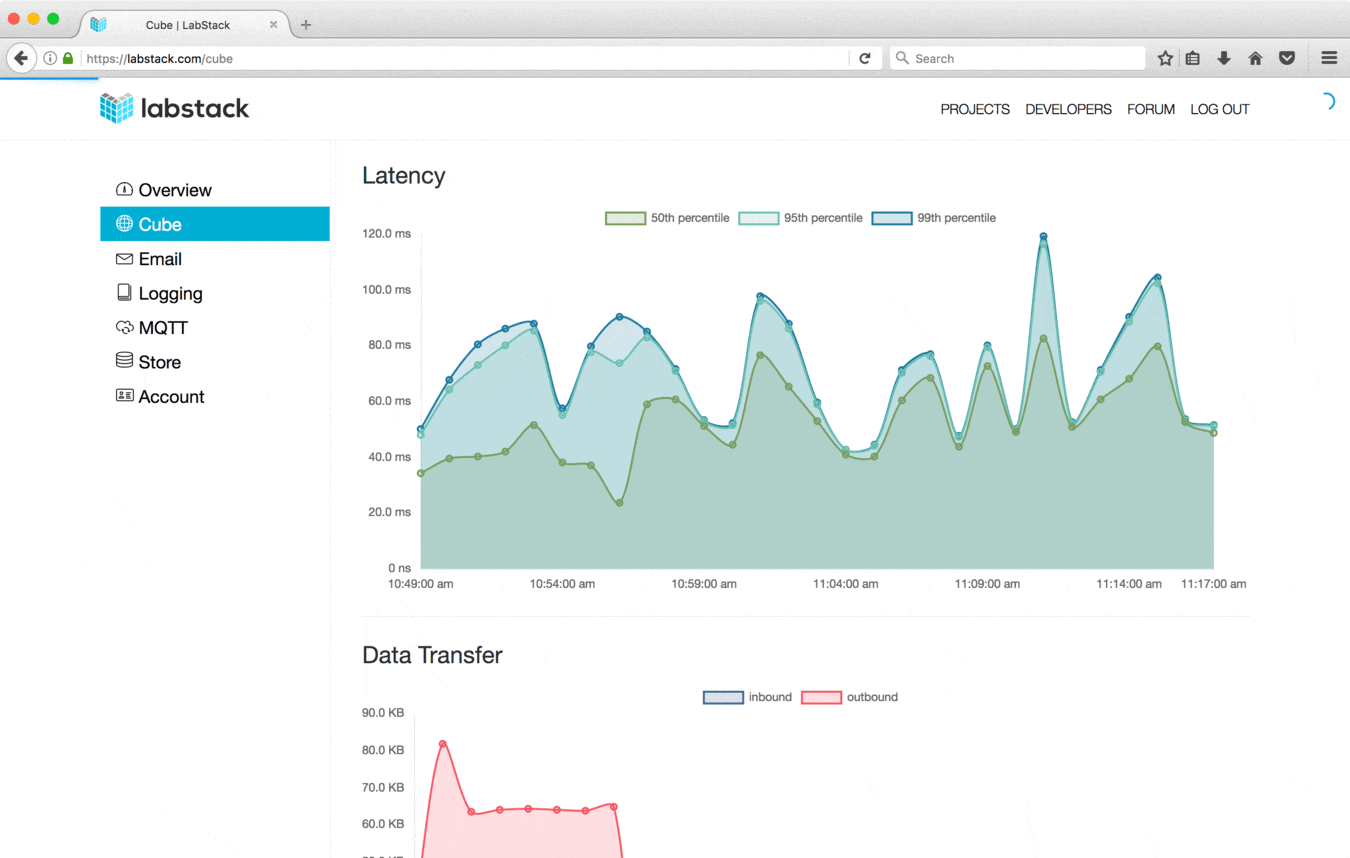Click the 10:59:00 am x-axis label
The height and width of the screenshot is (858, 1350).
[704, 584]
